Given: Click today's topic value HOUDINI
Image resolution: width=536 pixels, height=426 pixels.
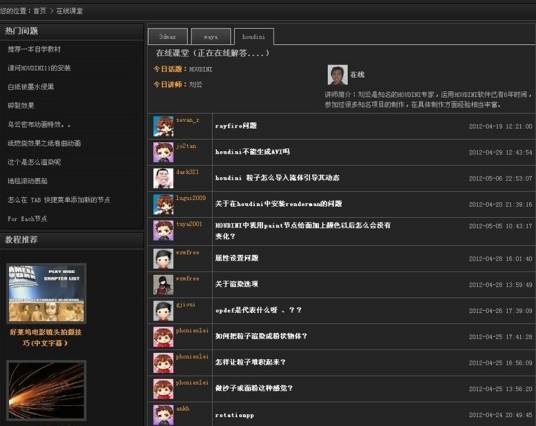Looking at the screenshot, I should click(x=201, y=69).
